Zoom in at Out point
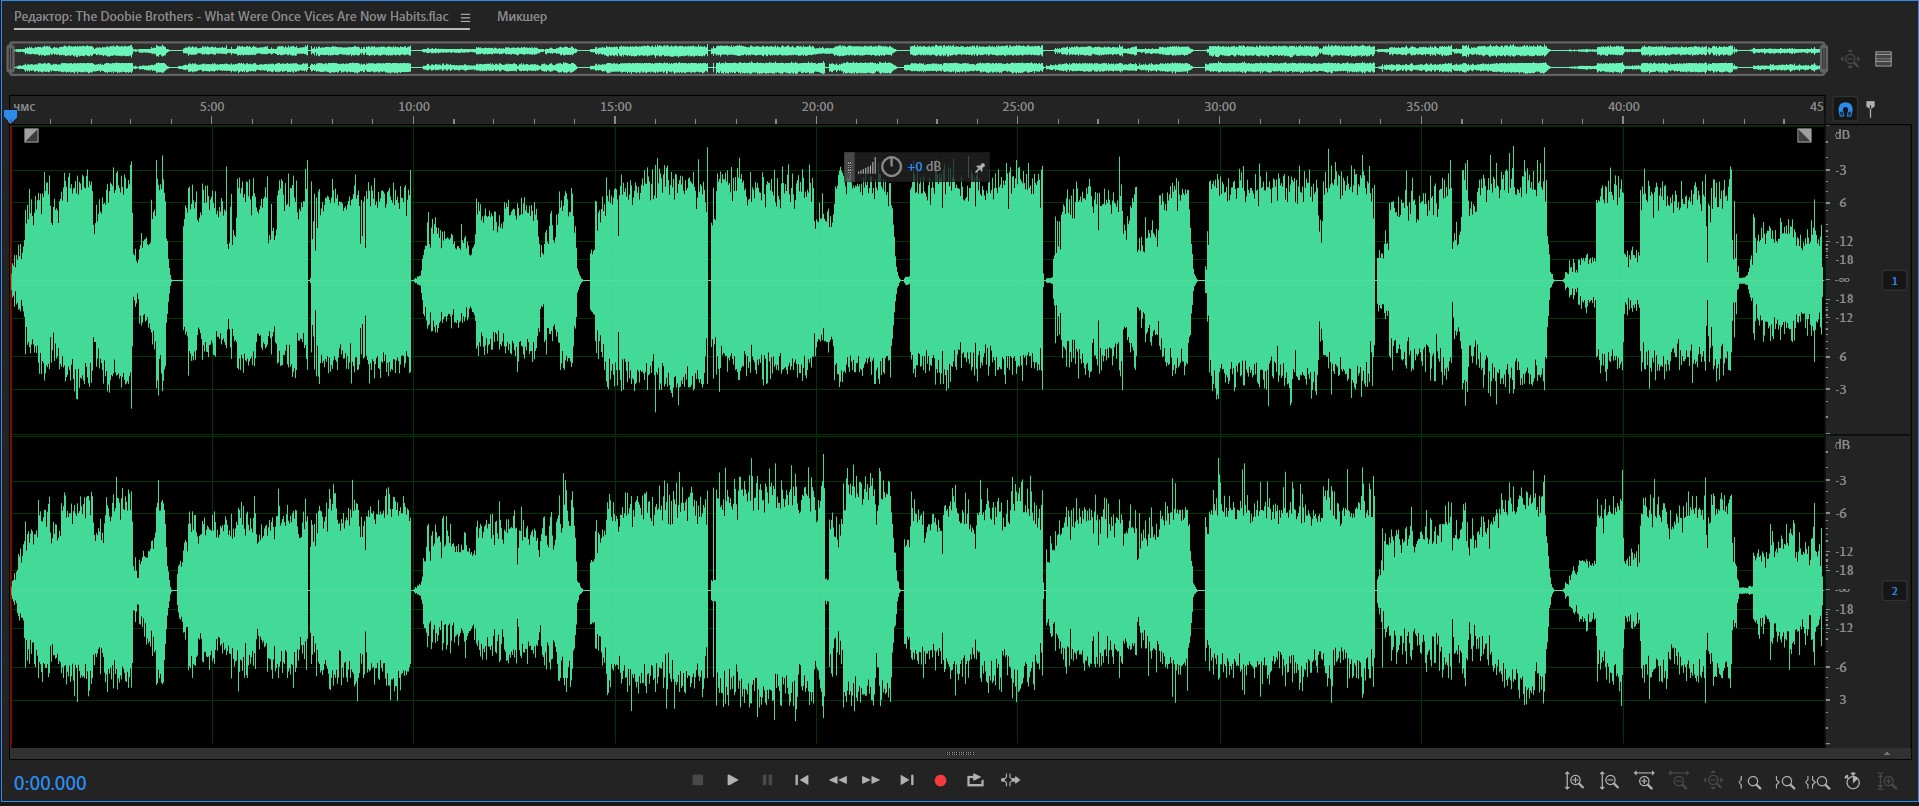Viewport: 1919px width, 806px height. 1784,782
